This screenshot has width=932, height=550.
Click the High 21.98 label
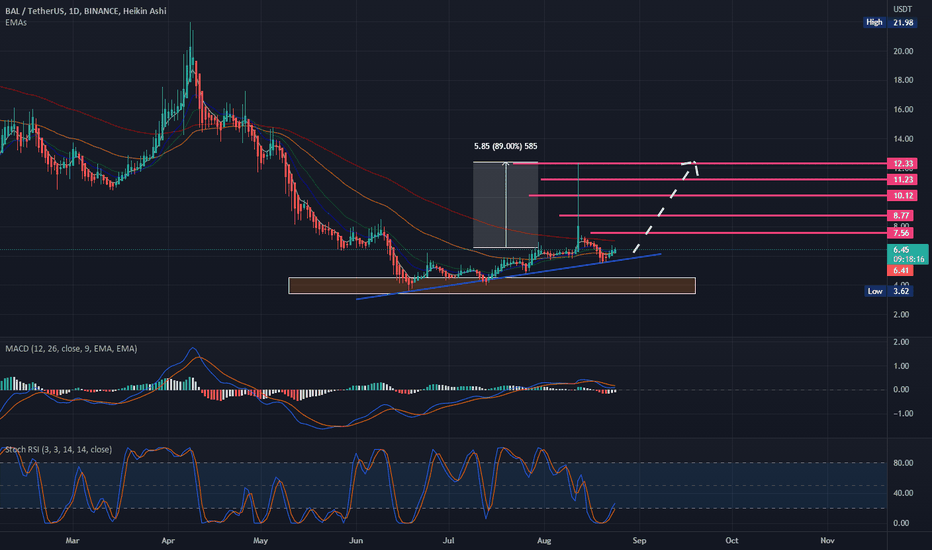pos(890,23)
